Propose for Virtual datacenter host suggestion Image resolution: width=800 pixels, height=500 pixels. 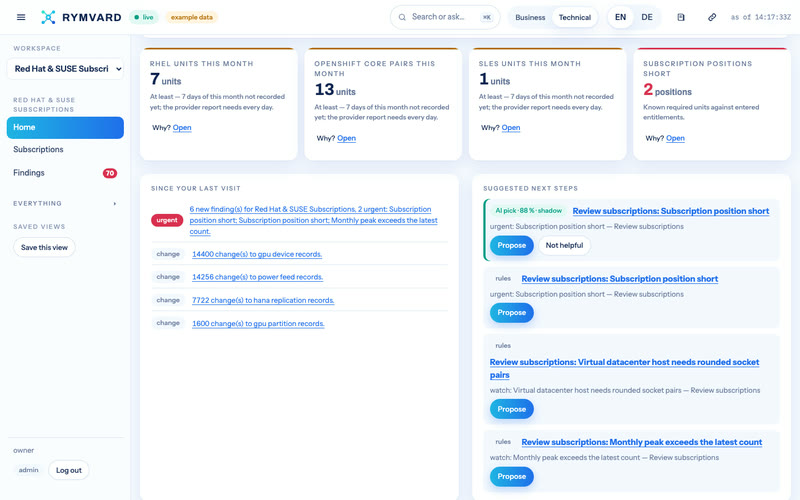click(512, 409)
